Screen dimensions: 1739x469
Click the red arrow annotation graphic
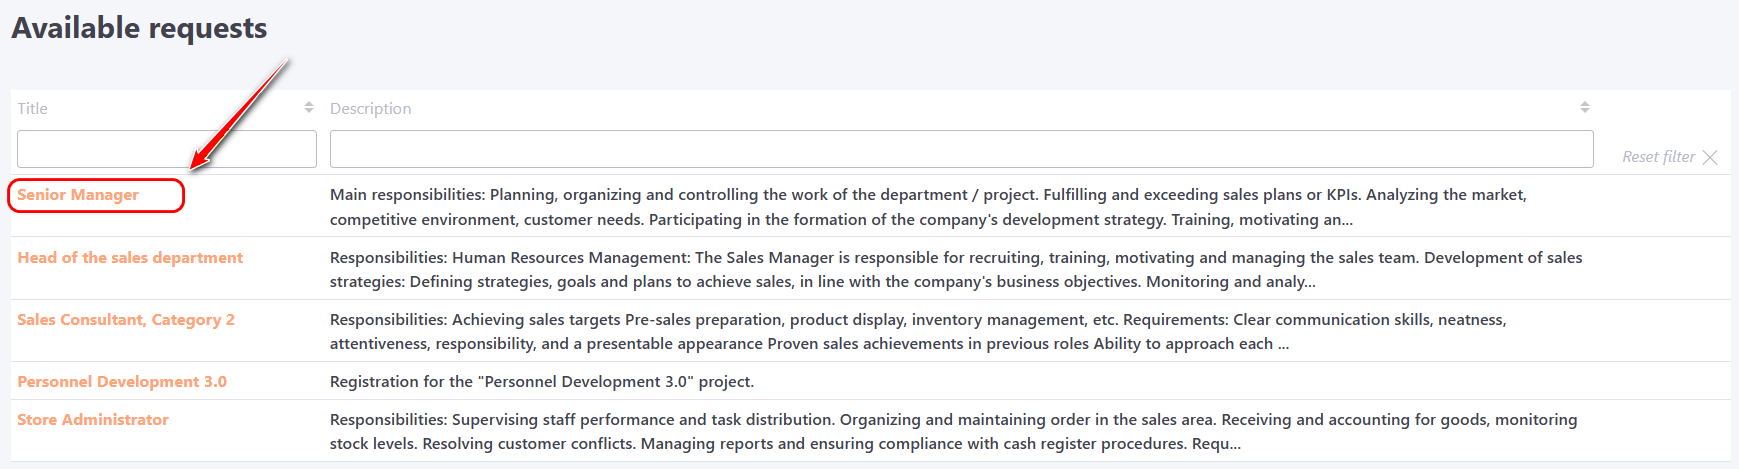click(240, 112)
